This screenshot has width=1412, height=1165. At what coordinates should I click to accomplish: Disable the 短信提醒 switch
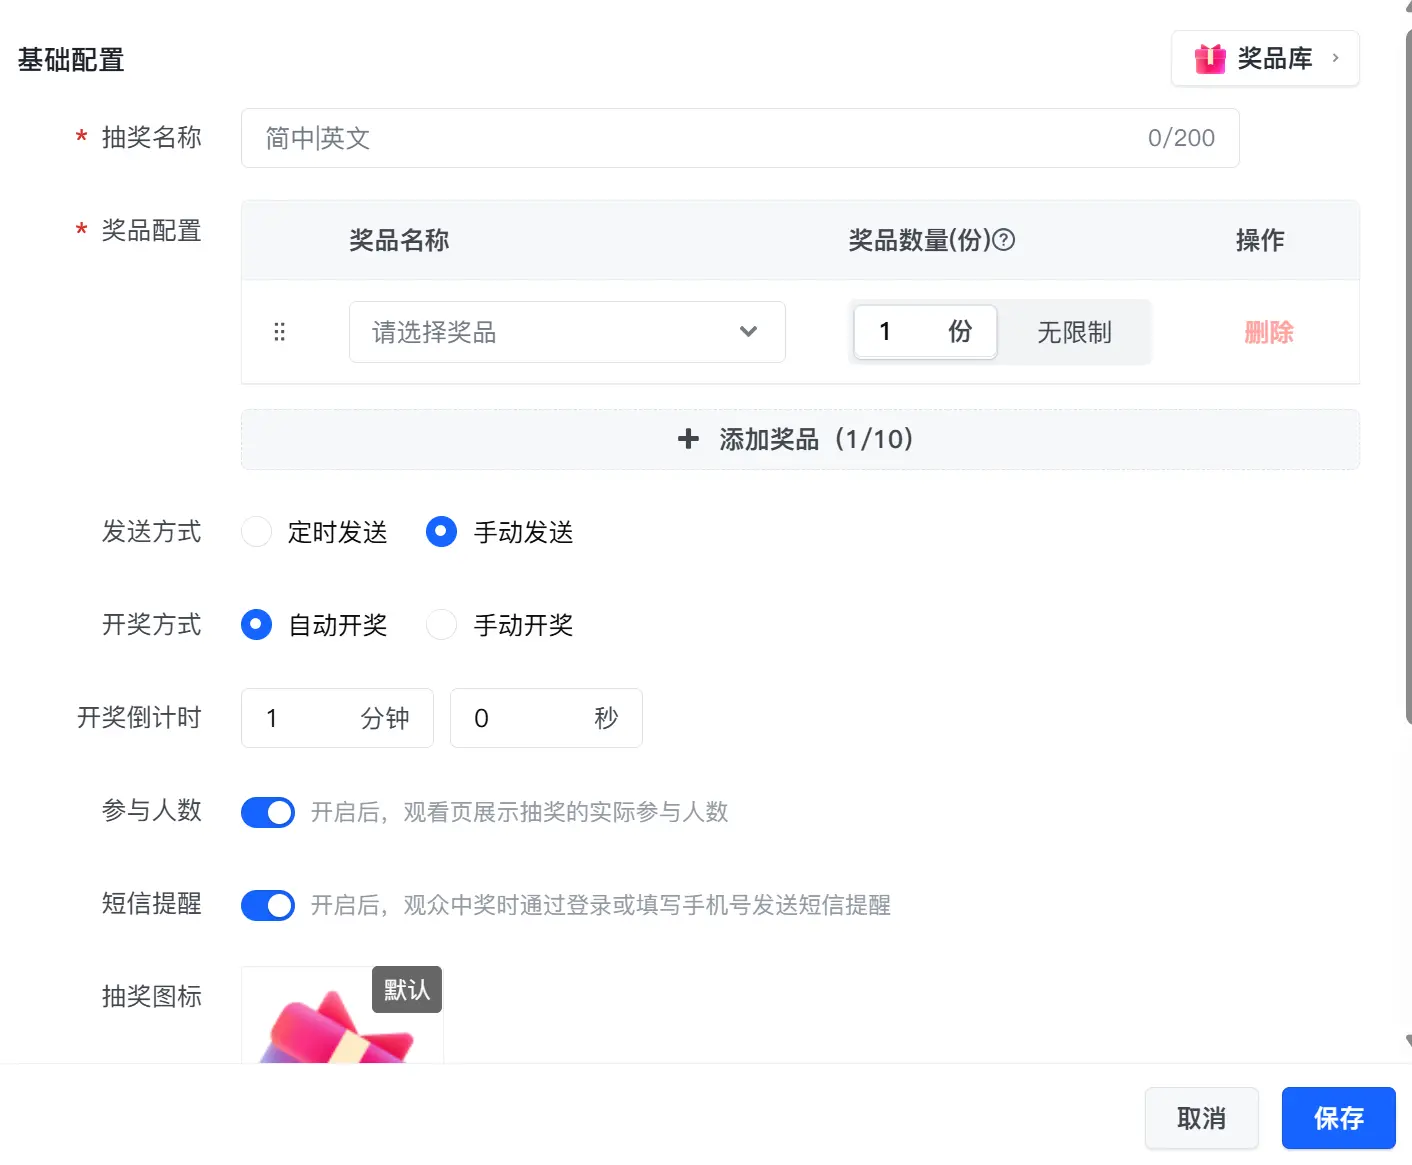point(268,905)
